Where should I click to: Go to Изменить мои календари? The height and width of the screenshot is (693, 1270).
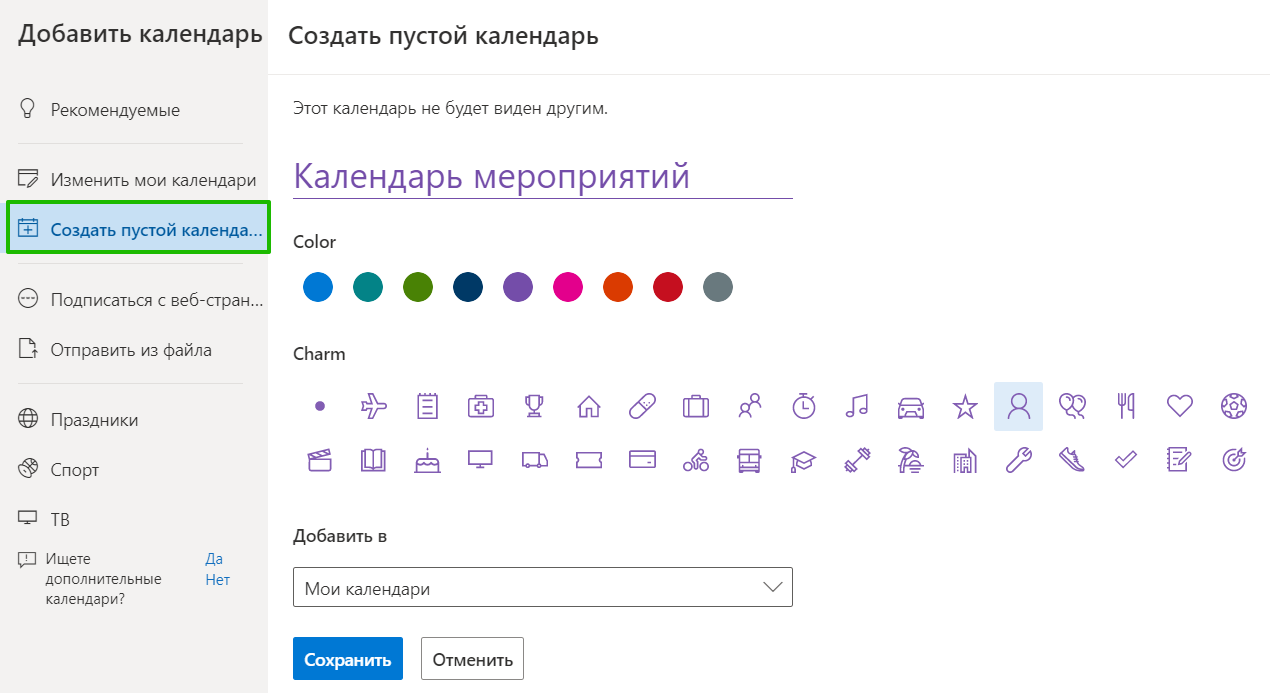coord(153,180)
